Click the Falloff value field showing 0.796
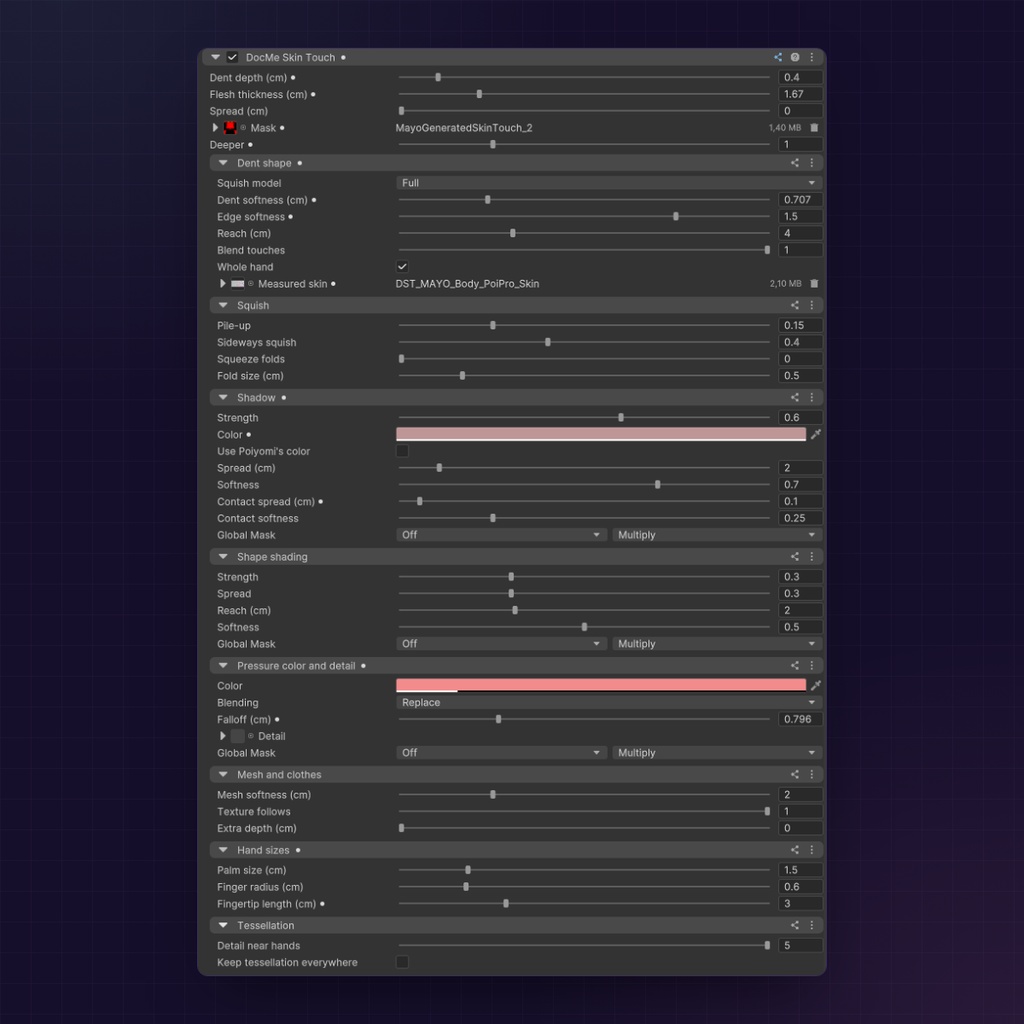1024x1024 pixels. (x=800, y=720)
